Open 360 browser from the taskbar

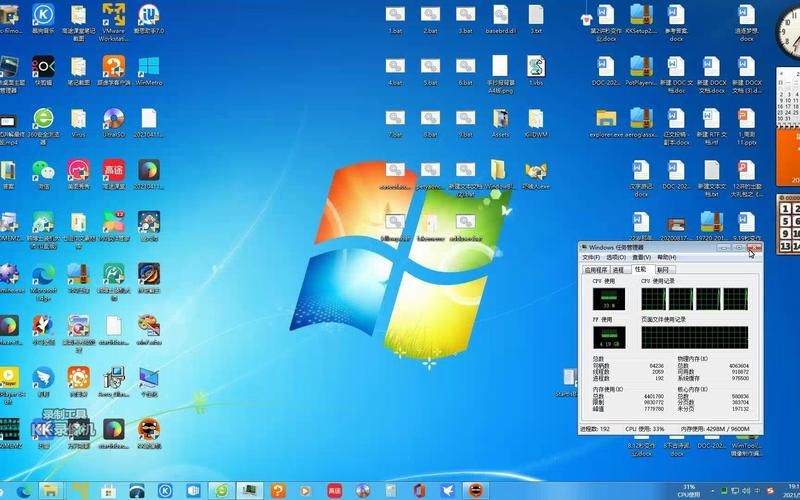coord(222,491)
